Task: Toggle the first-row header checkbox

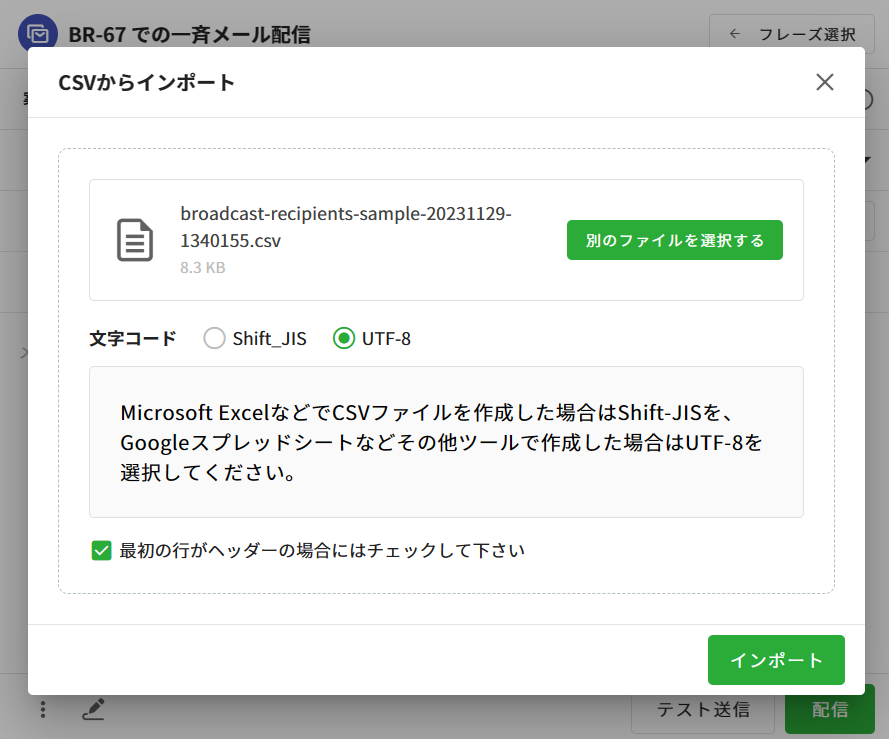Action: pyautogui.click(x=101, y=550)
